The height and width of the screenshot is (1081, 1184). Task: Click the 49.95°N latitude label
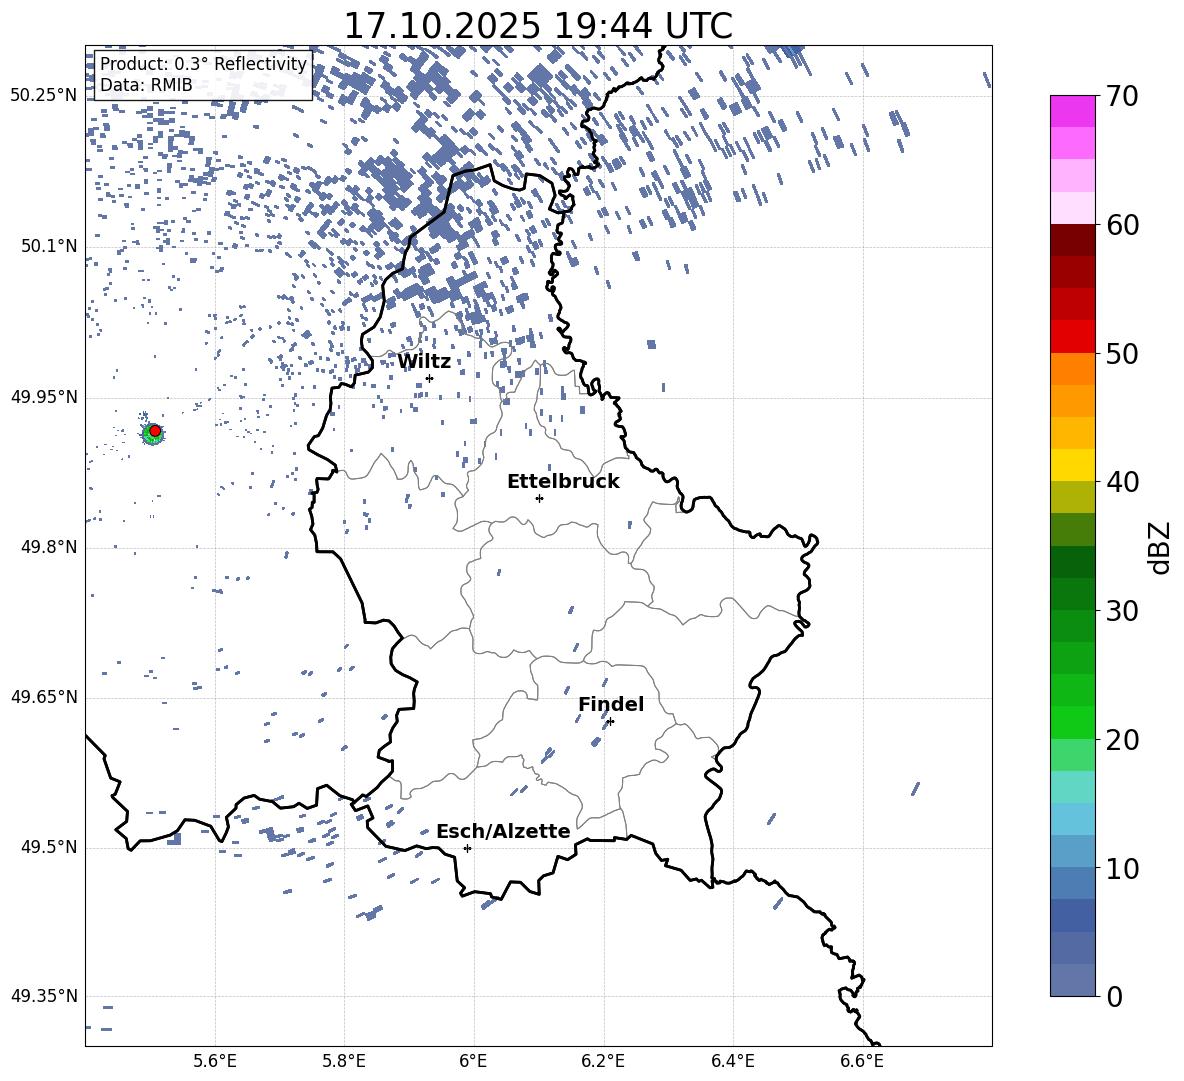(44, 397)
